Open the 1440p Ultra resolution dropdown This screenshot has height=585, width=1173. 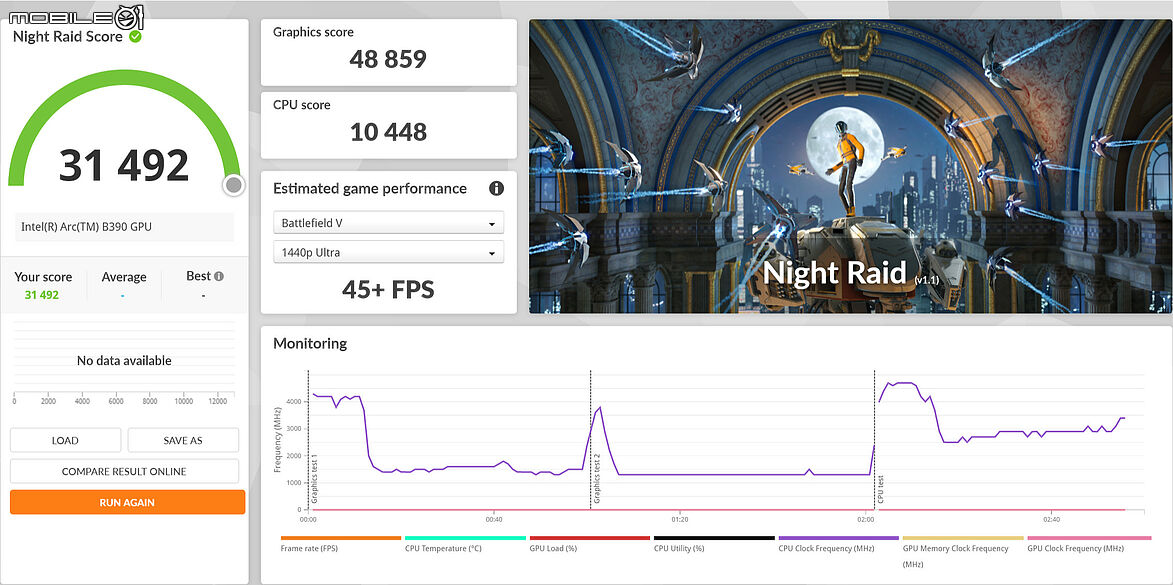(388, 253)
